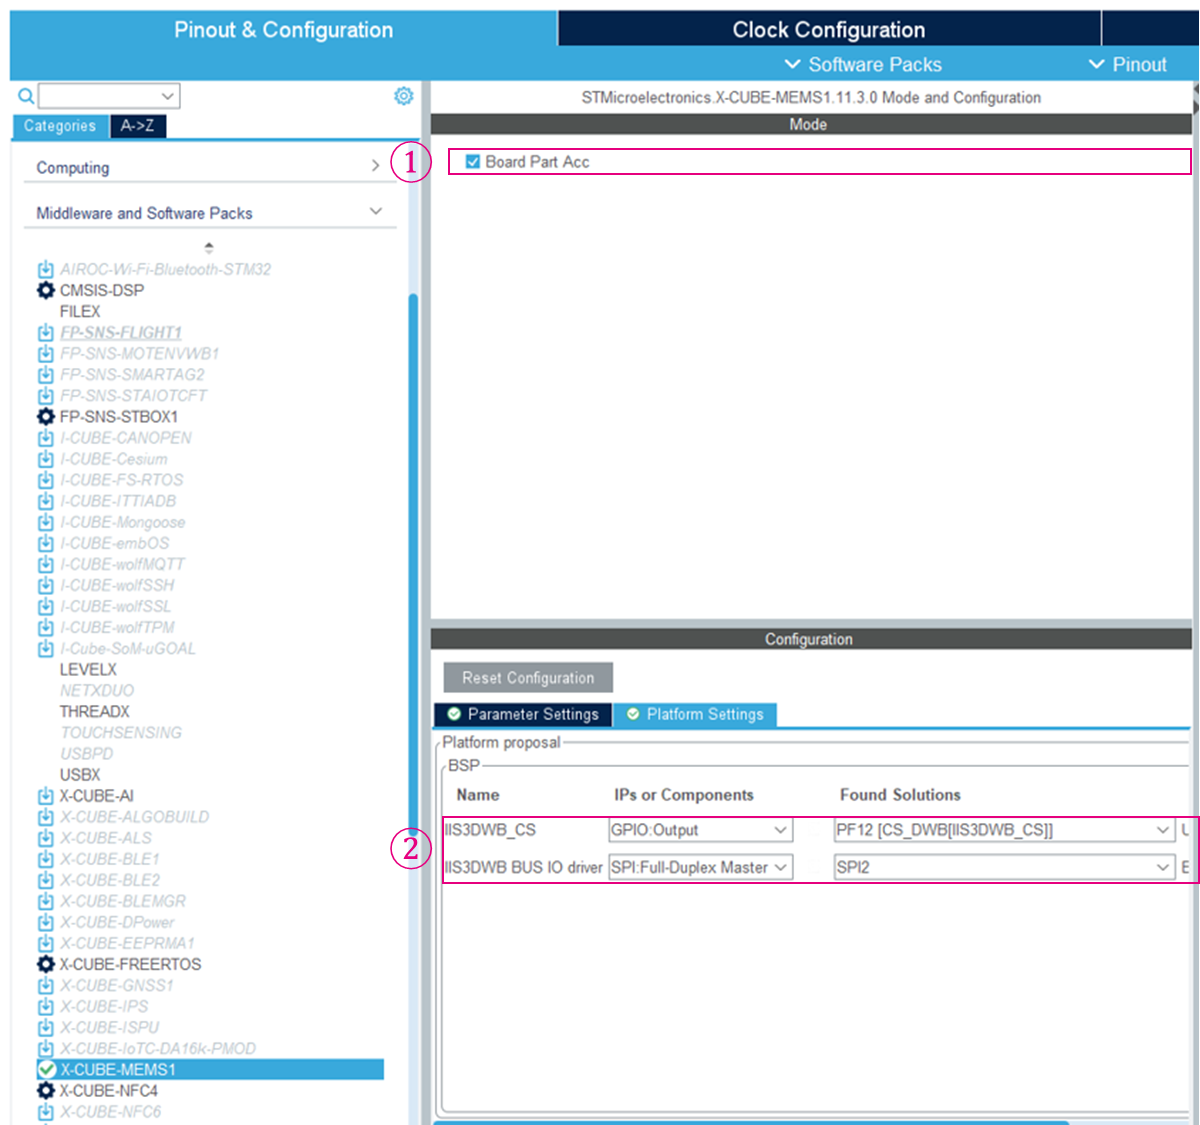
Task: Click download icon beside FP-SNS-SMARTAG2
Action: click(45, 374)
